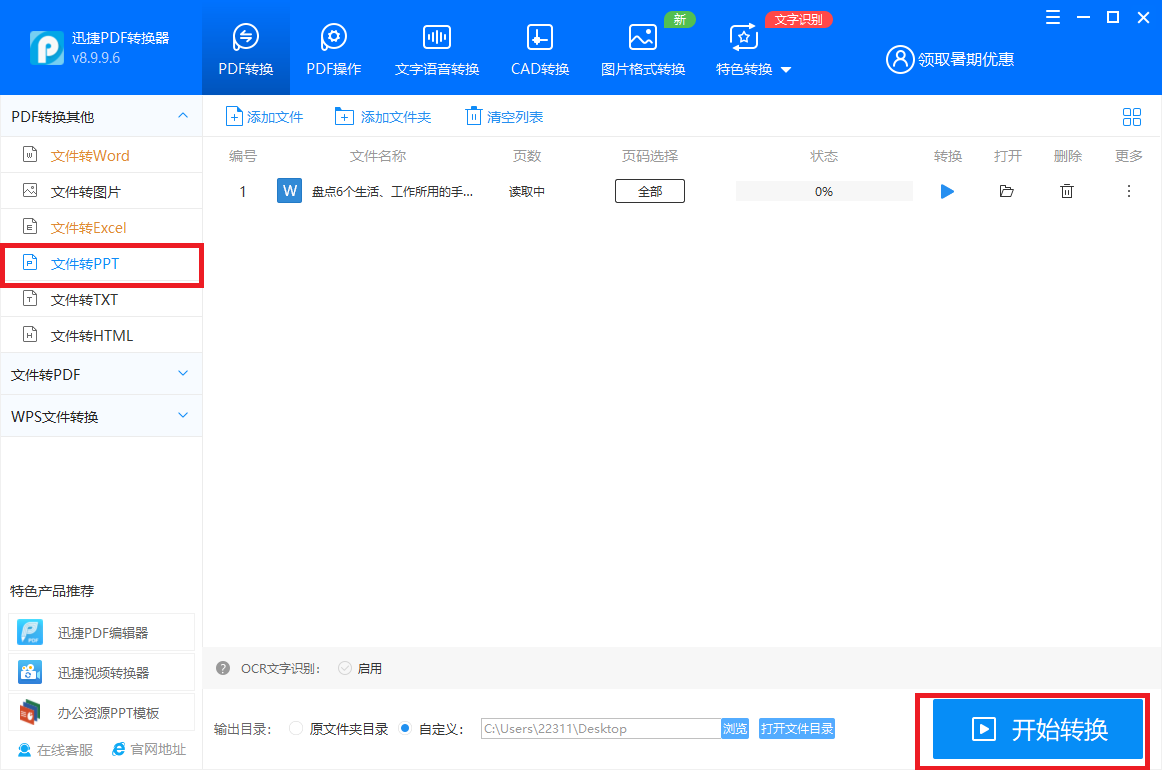1162x770 pixels.
Task: Click the 文件名称 column header
Action: click(x=378, y=156)
